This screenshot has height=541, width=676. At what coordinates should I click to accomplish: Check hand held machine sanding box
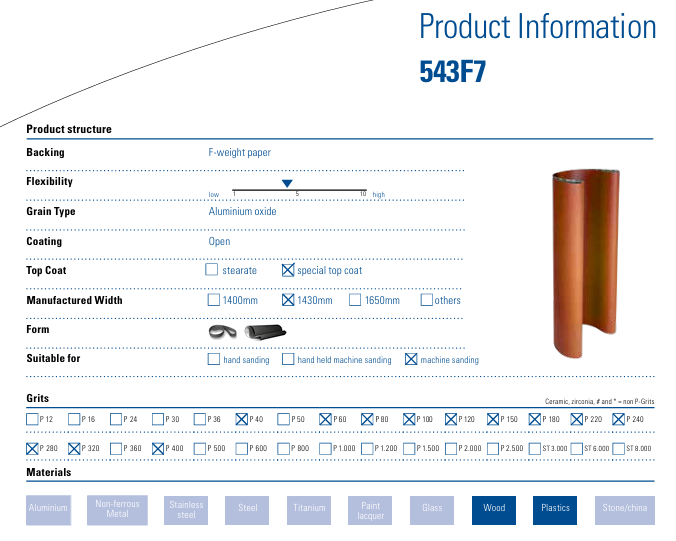[288, 359]
